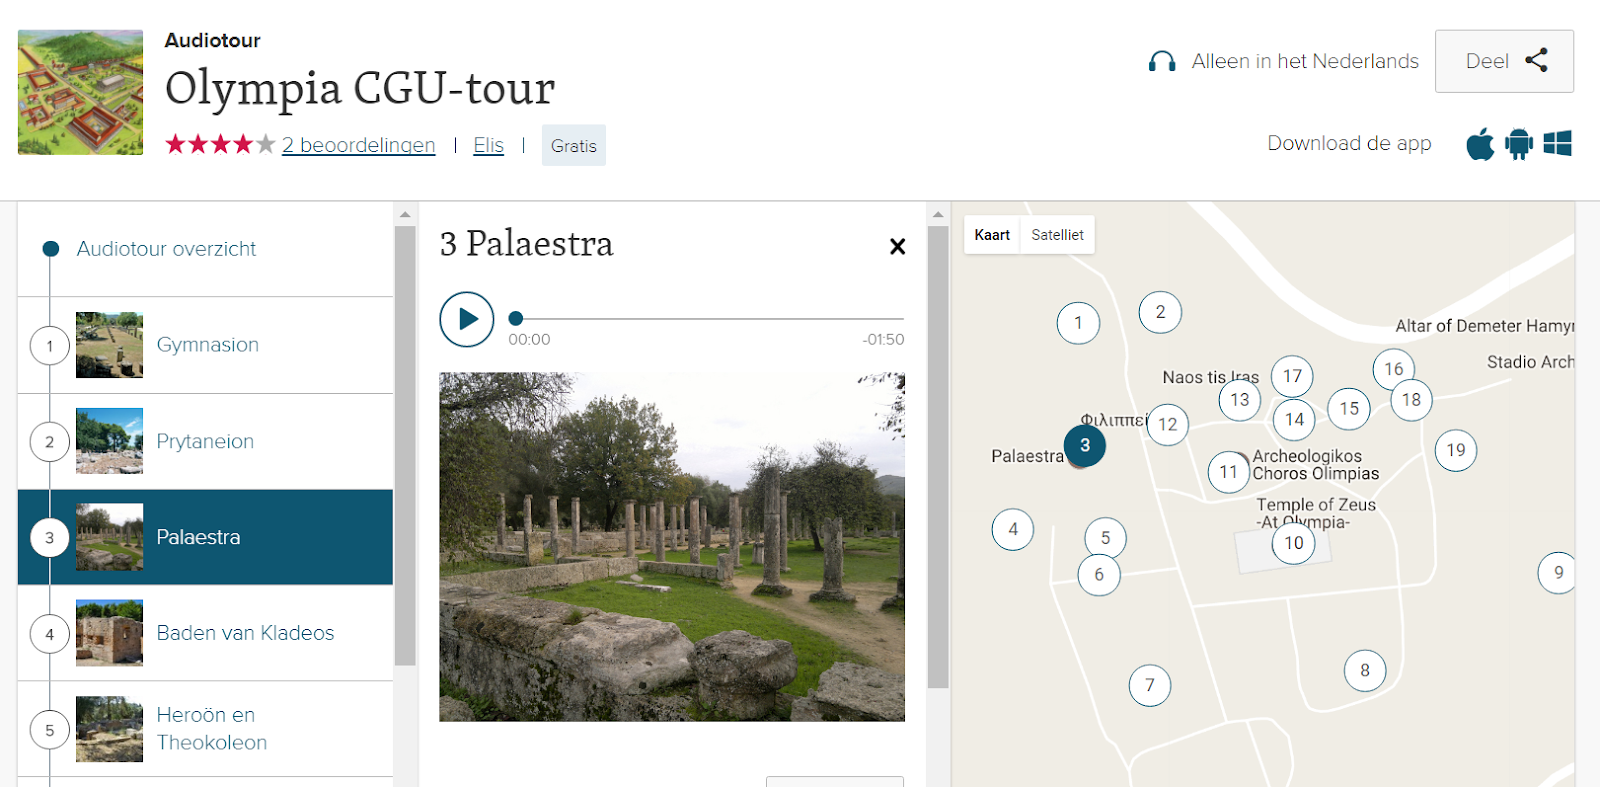
Task: Click the tour list scrollbar thumb
Action: pyautogui.click(x=405, y=446)
